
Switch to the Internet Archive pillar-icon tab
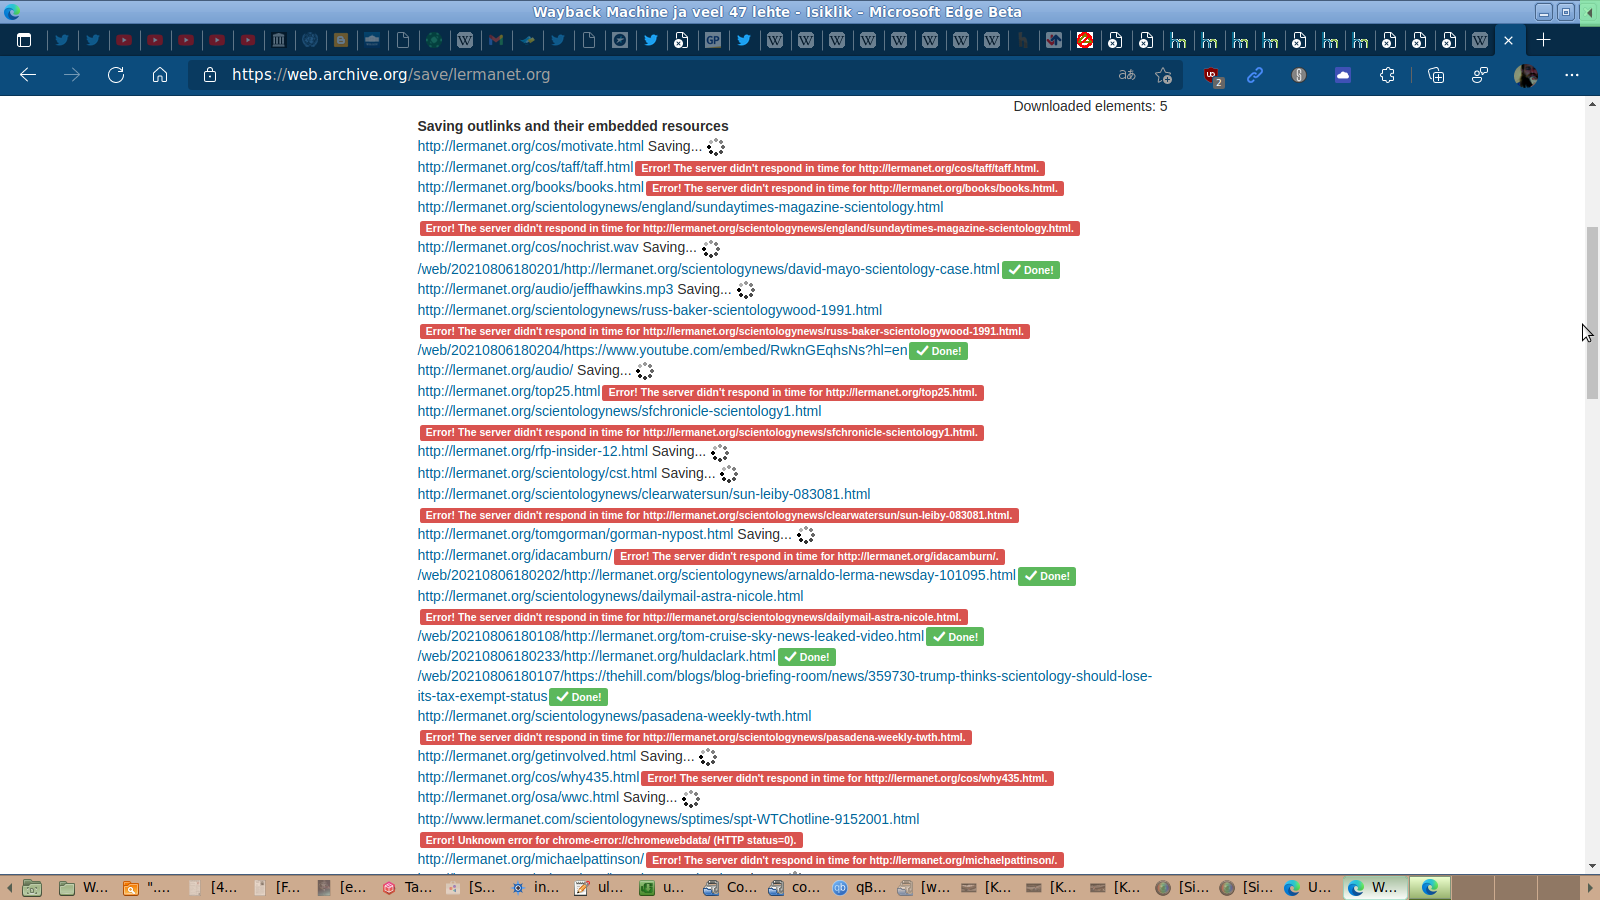(279, 40)
